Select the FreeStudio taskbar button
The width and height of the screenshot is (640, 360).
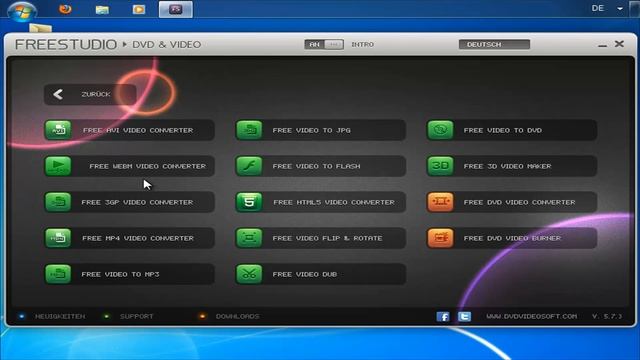pyautogui.click(x=176, y=9)
